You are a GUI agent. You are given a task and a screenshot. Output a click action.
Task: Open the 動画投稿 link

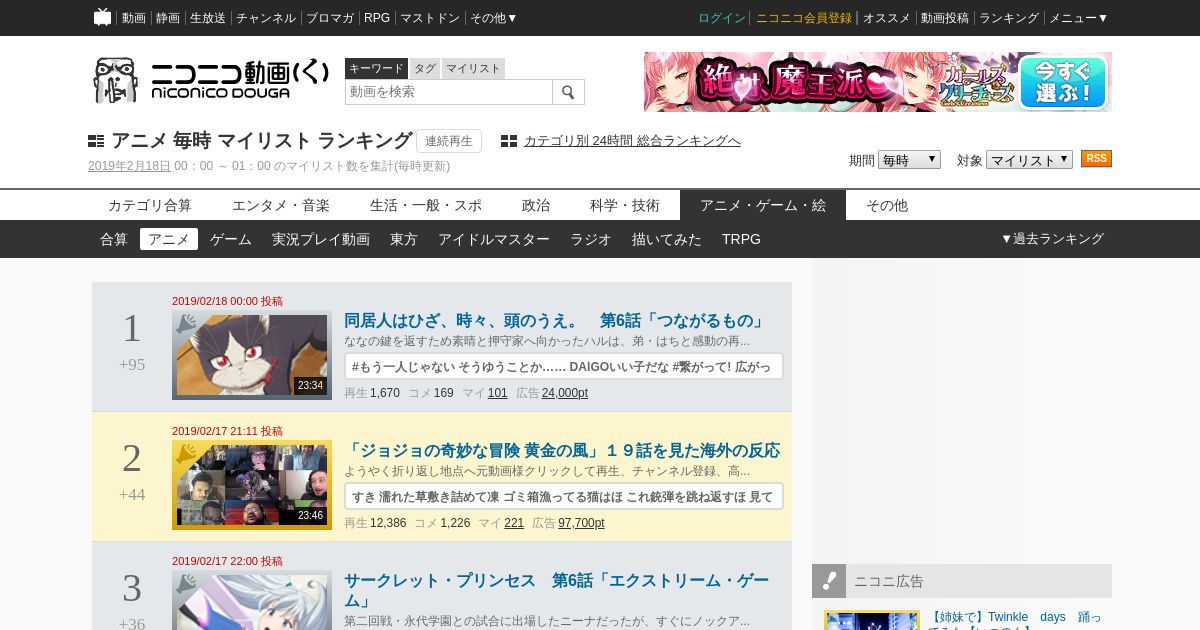pos(945,18)
